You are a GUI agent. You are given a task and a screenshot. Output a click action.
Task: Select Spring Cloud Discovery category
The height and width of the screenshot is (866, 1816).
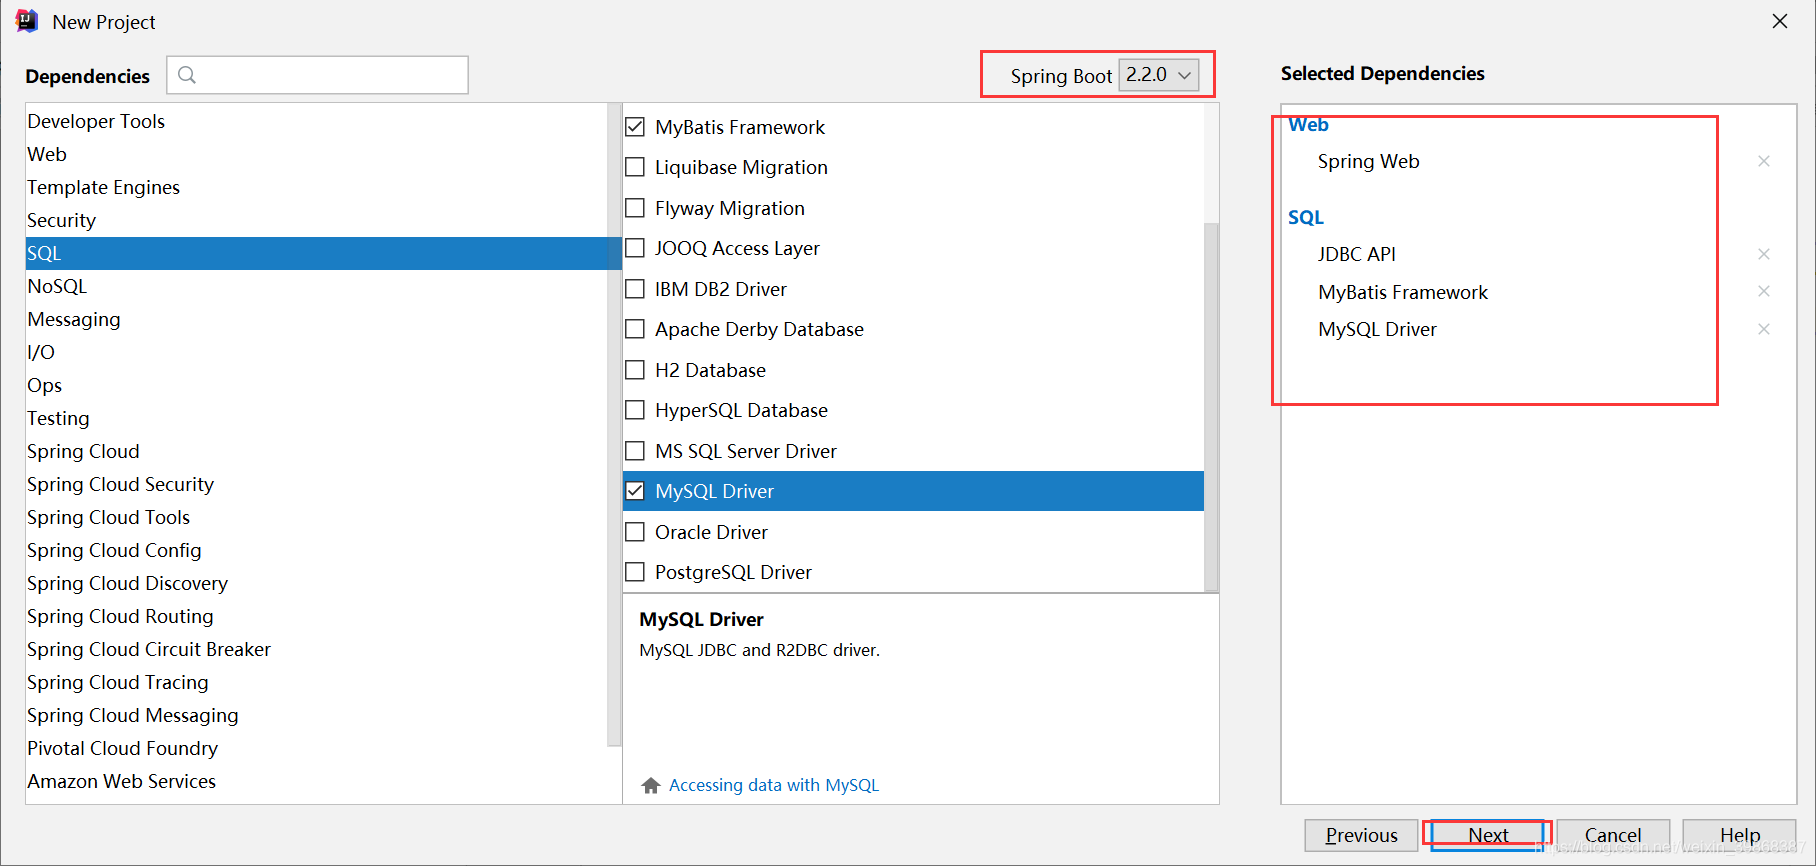pos(316,583)
